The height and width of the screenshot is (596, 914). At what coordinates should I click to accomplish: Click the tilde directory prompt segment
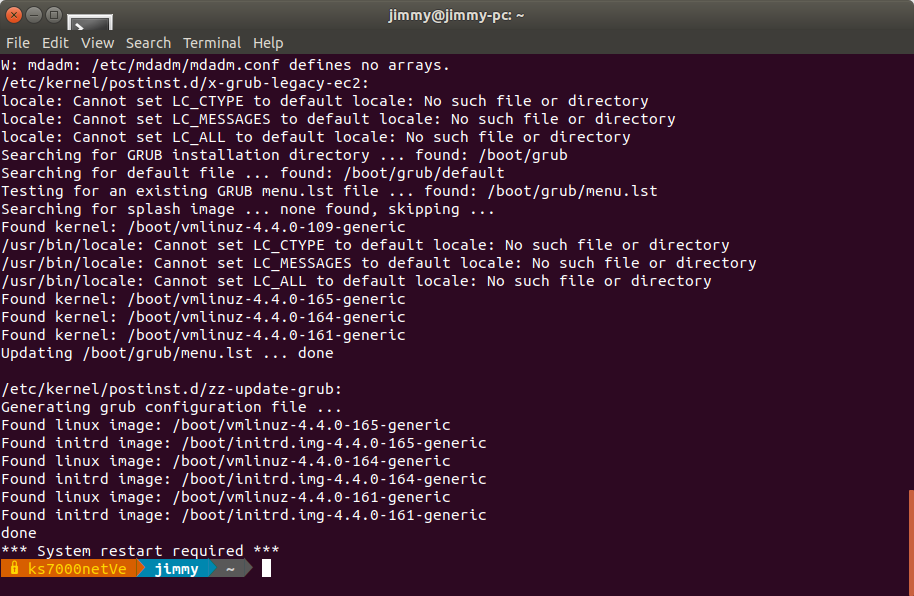click(230, 569)
